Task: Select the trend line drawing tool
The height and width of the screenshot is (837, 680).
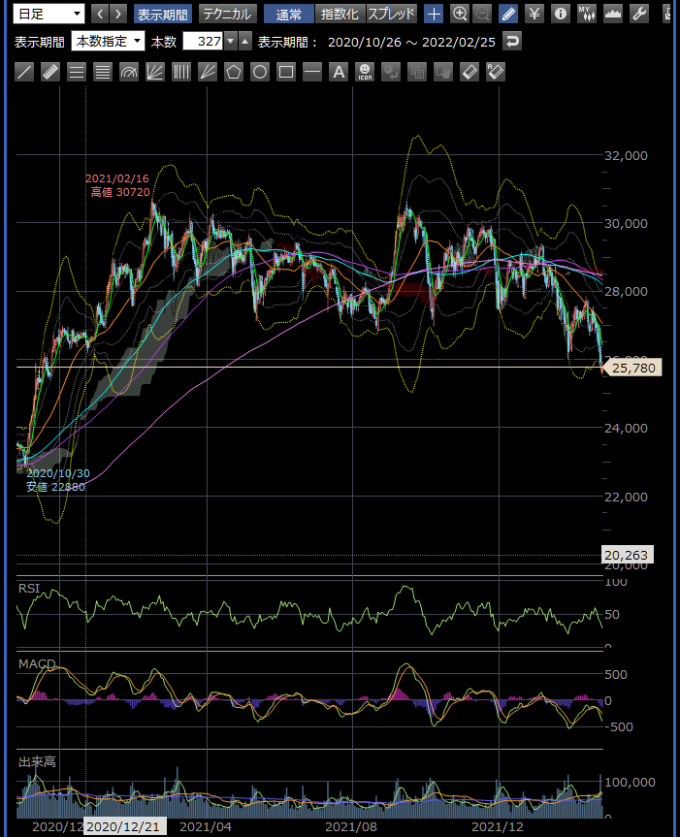Action: pos(24,72)
